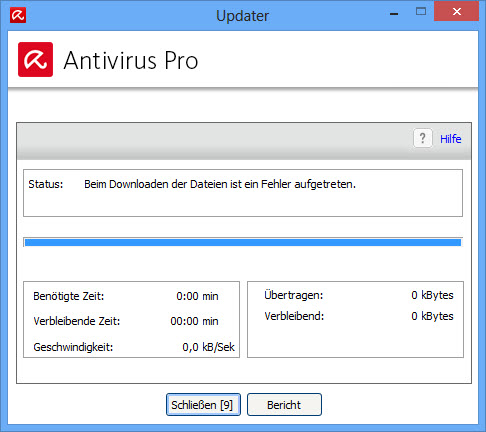Click the 'Antivirus Pro' heading text
Image resolution: width=486 pixels, height=432 pixels.
131,60
